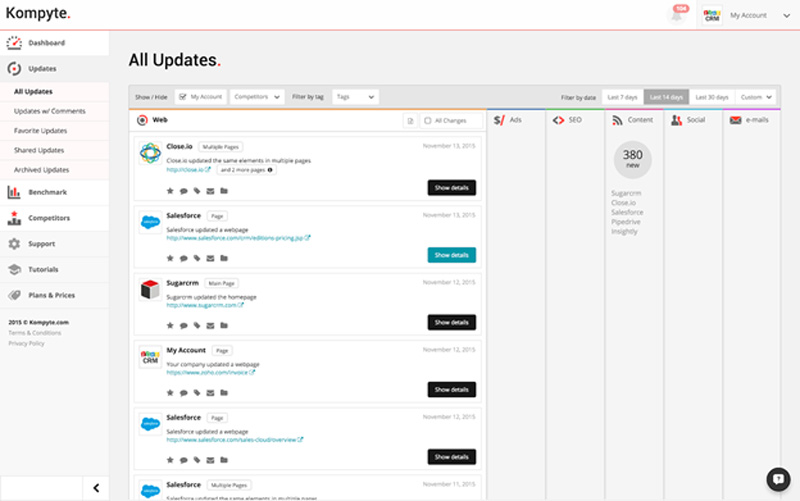Filter by Last 7 days
The image size is (800, 501).
[622, 97]
